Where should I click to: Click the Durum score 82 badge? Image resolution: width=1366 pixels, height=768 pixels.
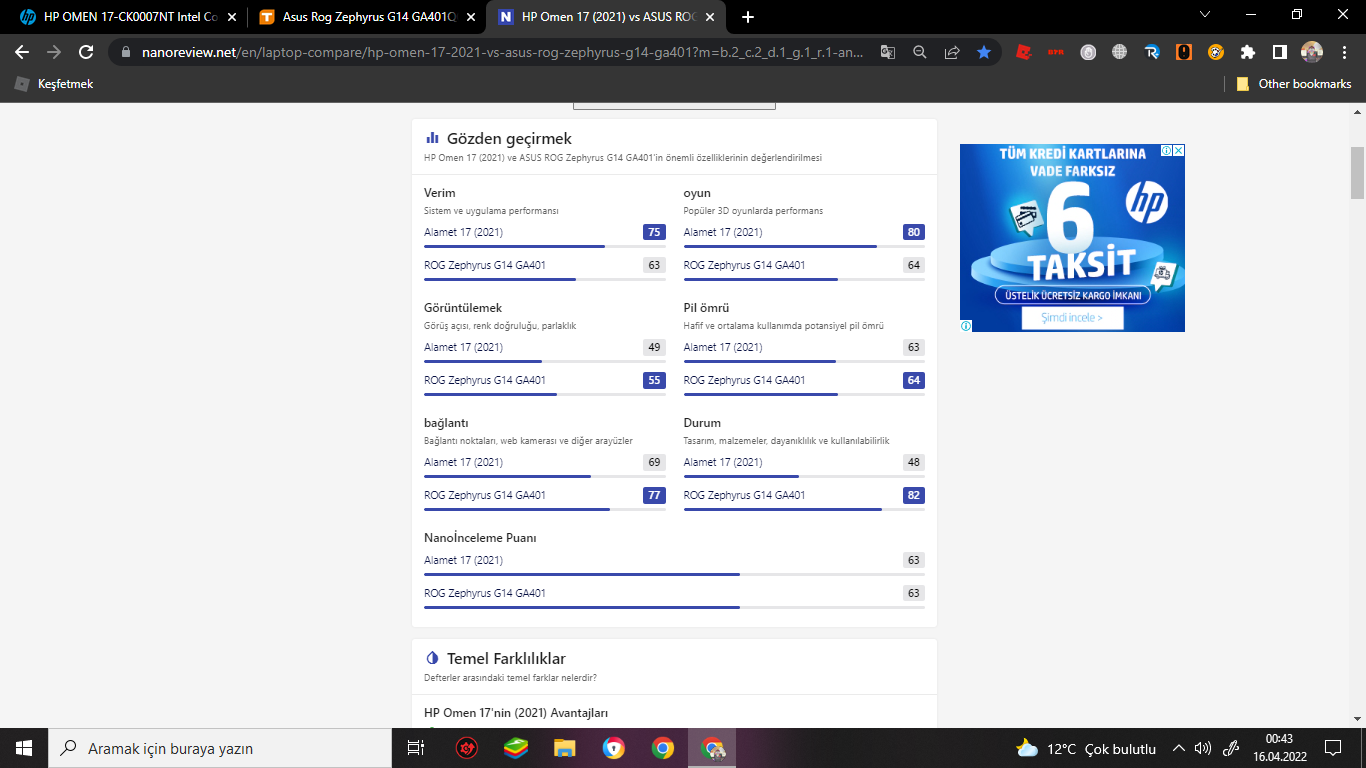click(x=913, y=495)
